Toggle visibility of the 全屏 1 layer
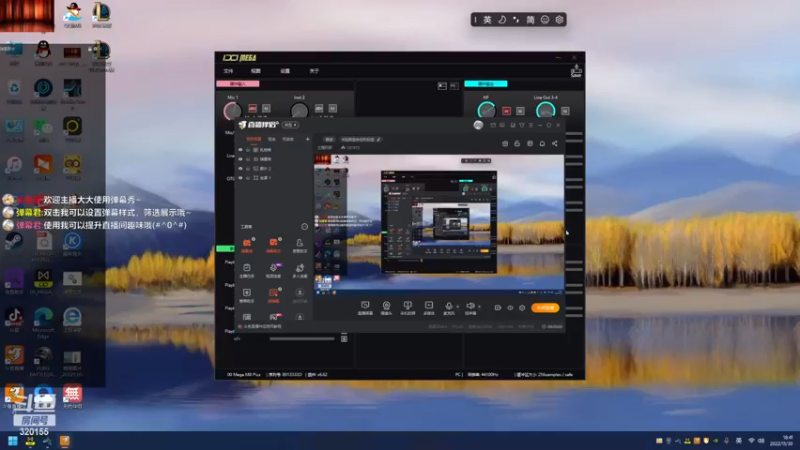The width and height of the screenshot is (800, 450). pyautogui.click(x=240, y=178)
